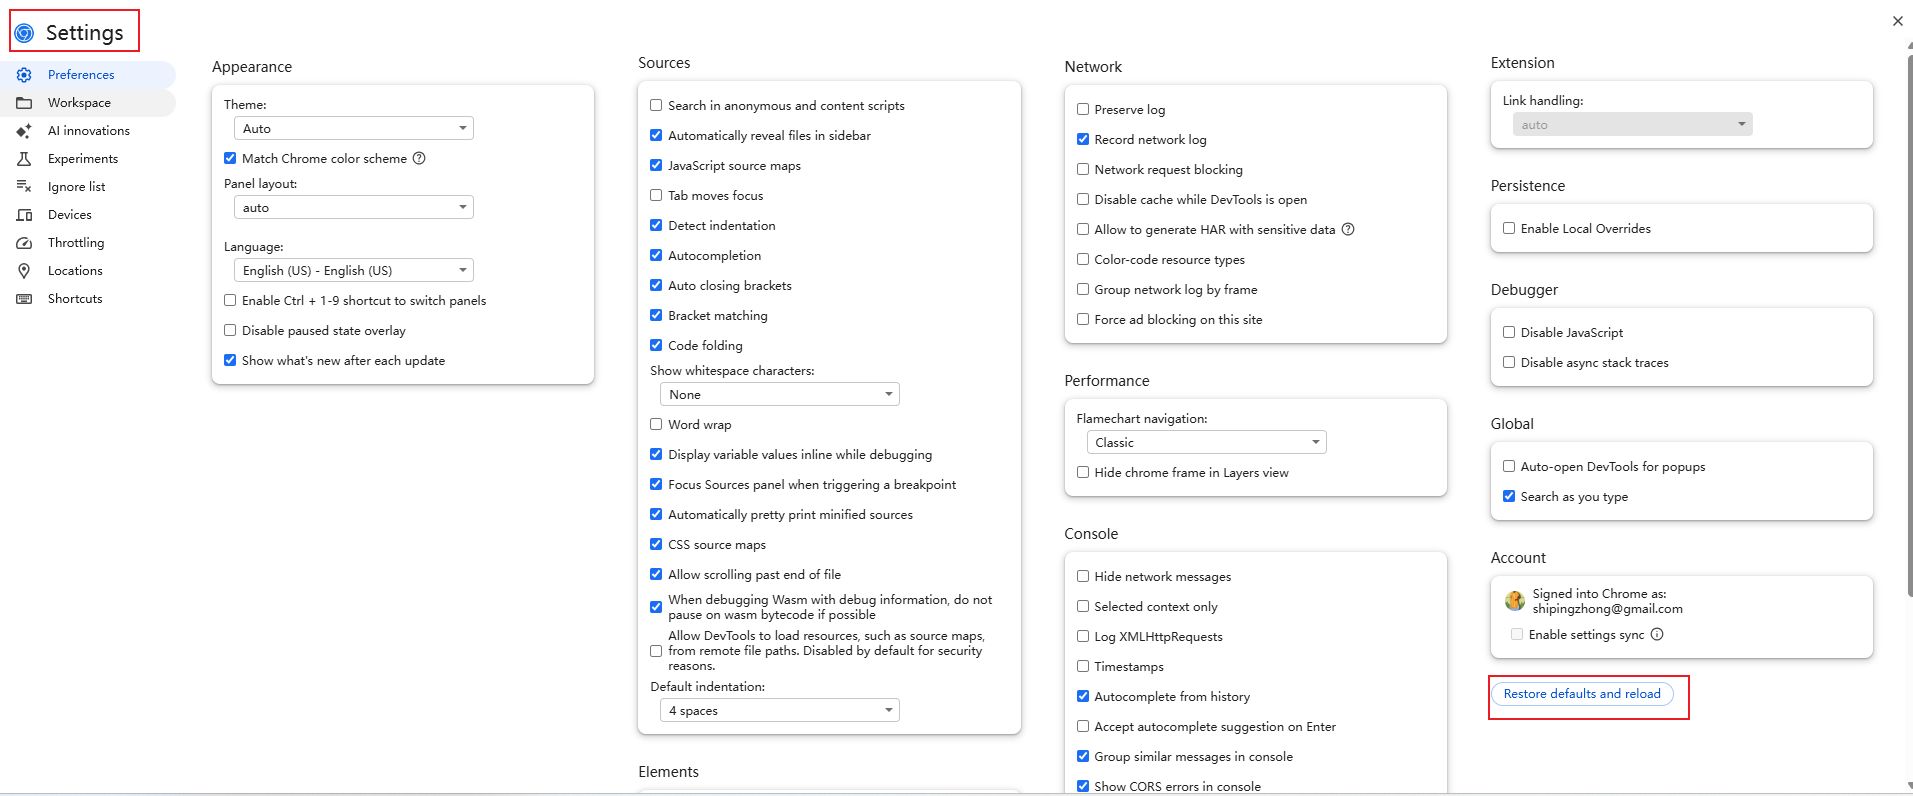Viewport: 1913px width, 796px height.
Task: Click the Shortcuts keyboard icon
Action: click(x=25, y=299)
